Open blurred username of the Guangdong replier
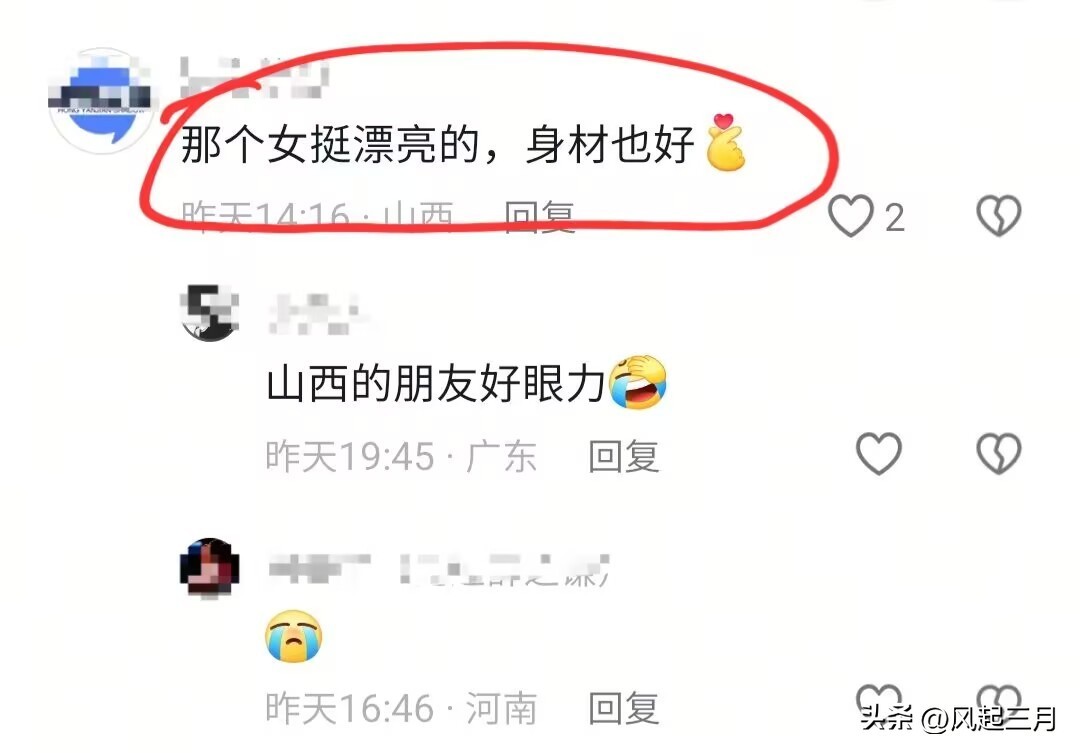Viewport: 1080px width, 753px height. click(316, 314)
